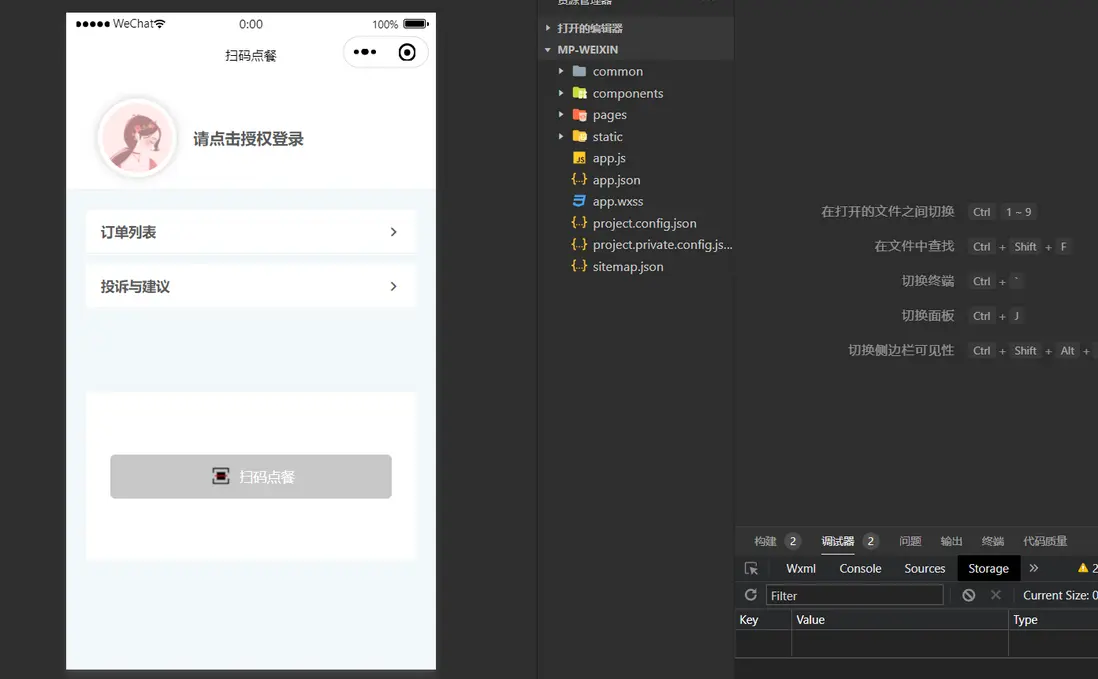1098x679 pixels.
Task: Expand the pages folder arrow
Action: pyautogui.click(x=561, y=115)
